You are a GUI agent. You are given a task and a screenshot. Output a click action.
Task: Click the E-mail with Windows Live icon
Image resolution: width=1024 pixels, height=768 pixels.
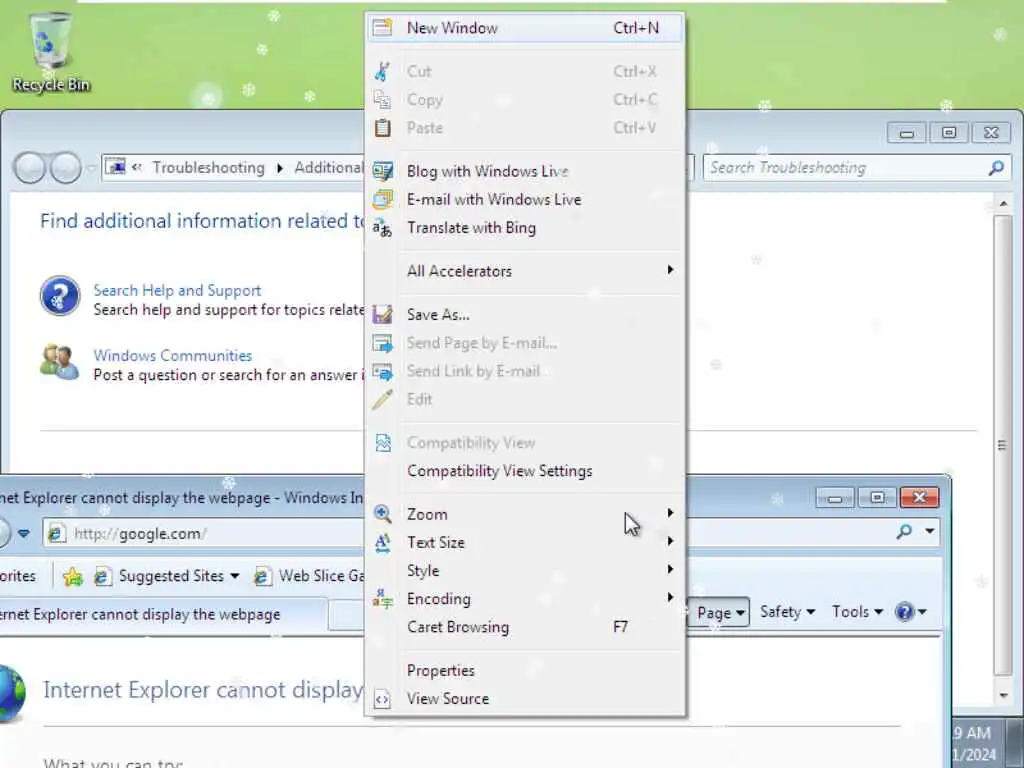coord(382,199)
